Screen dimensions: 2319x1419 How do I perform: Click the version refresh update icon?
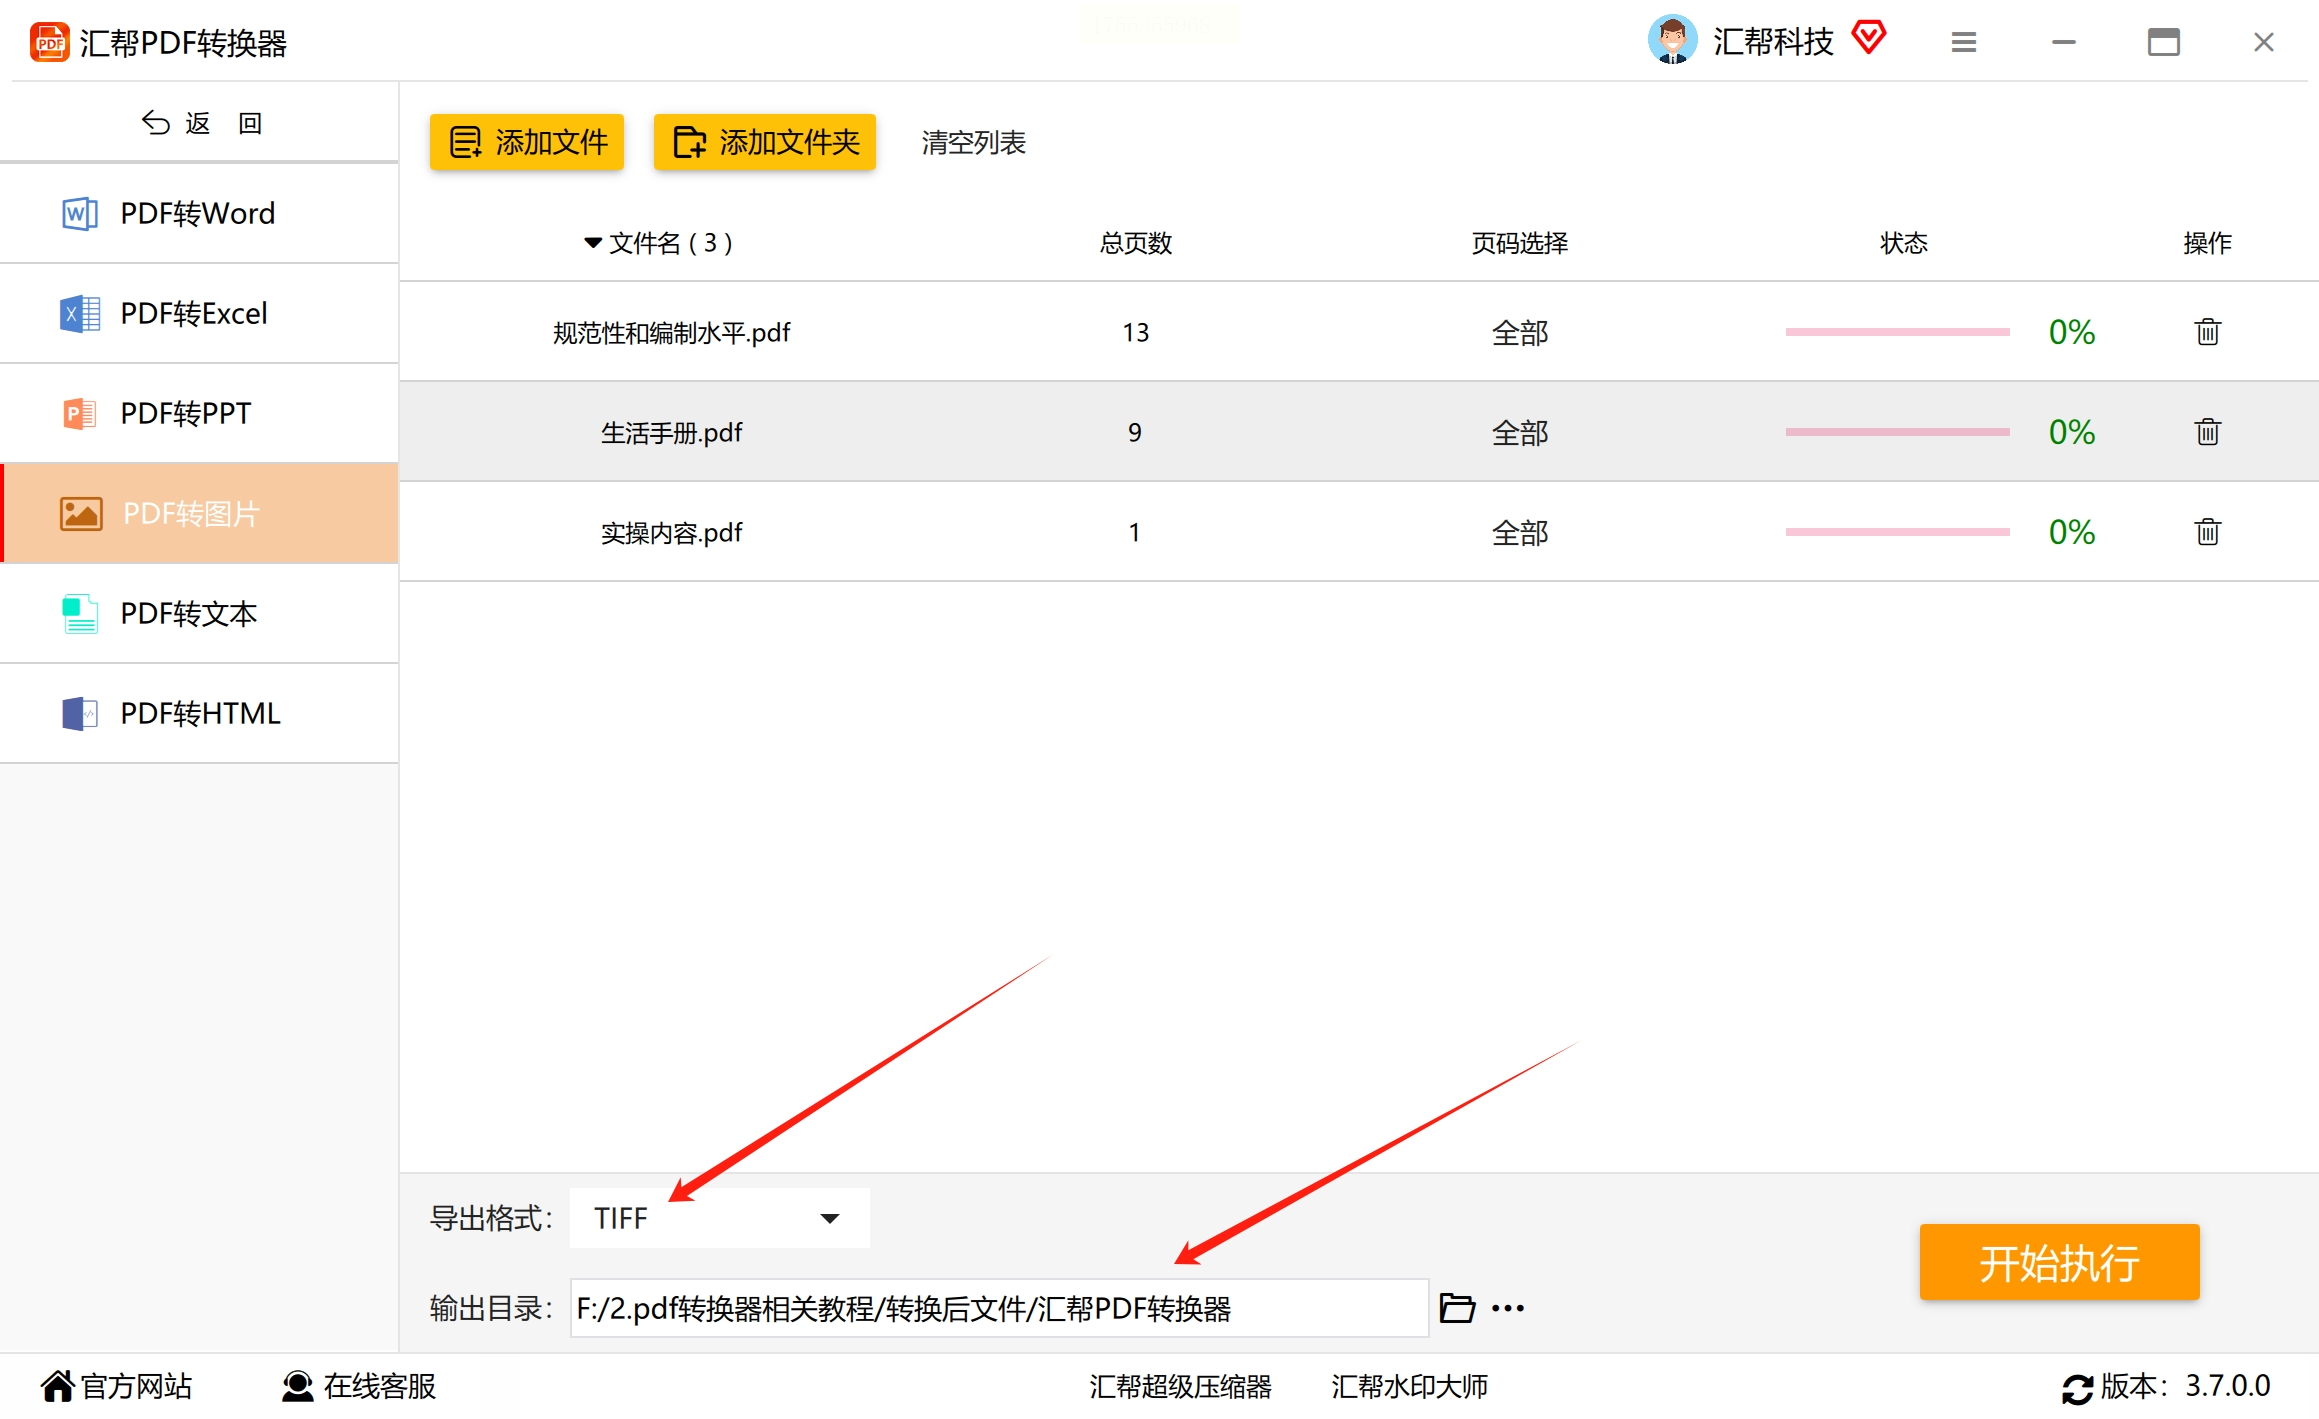click(2077, 1388)
